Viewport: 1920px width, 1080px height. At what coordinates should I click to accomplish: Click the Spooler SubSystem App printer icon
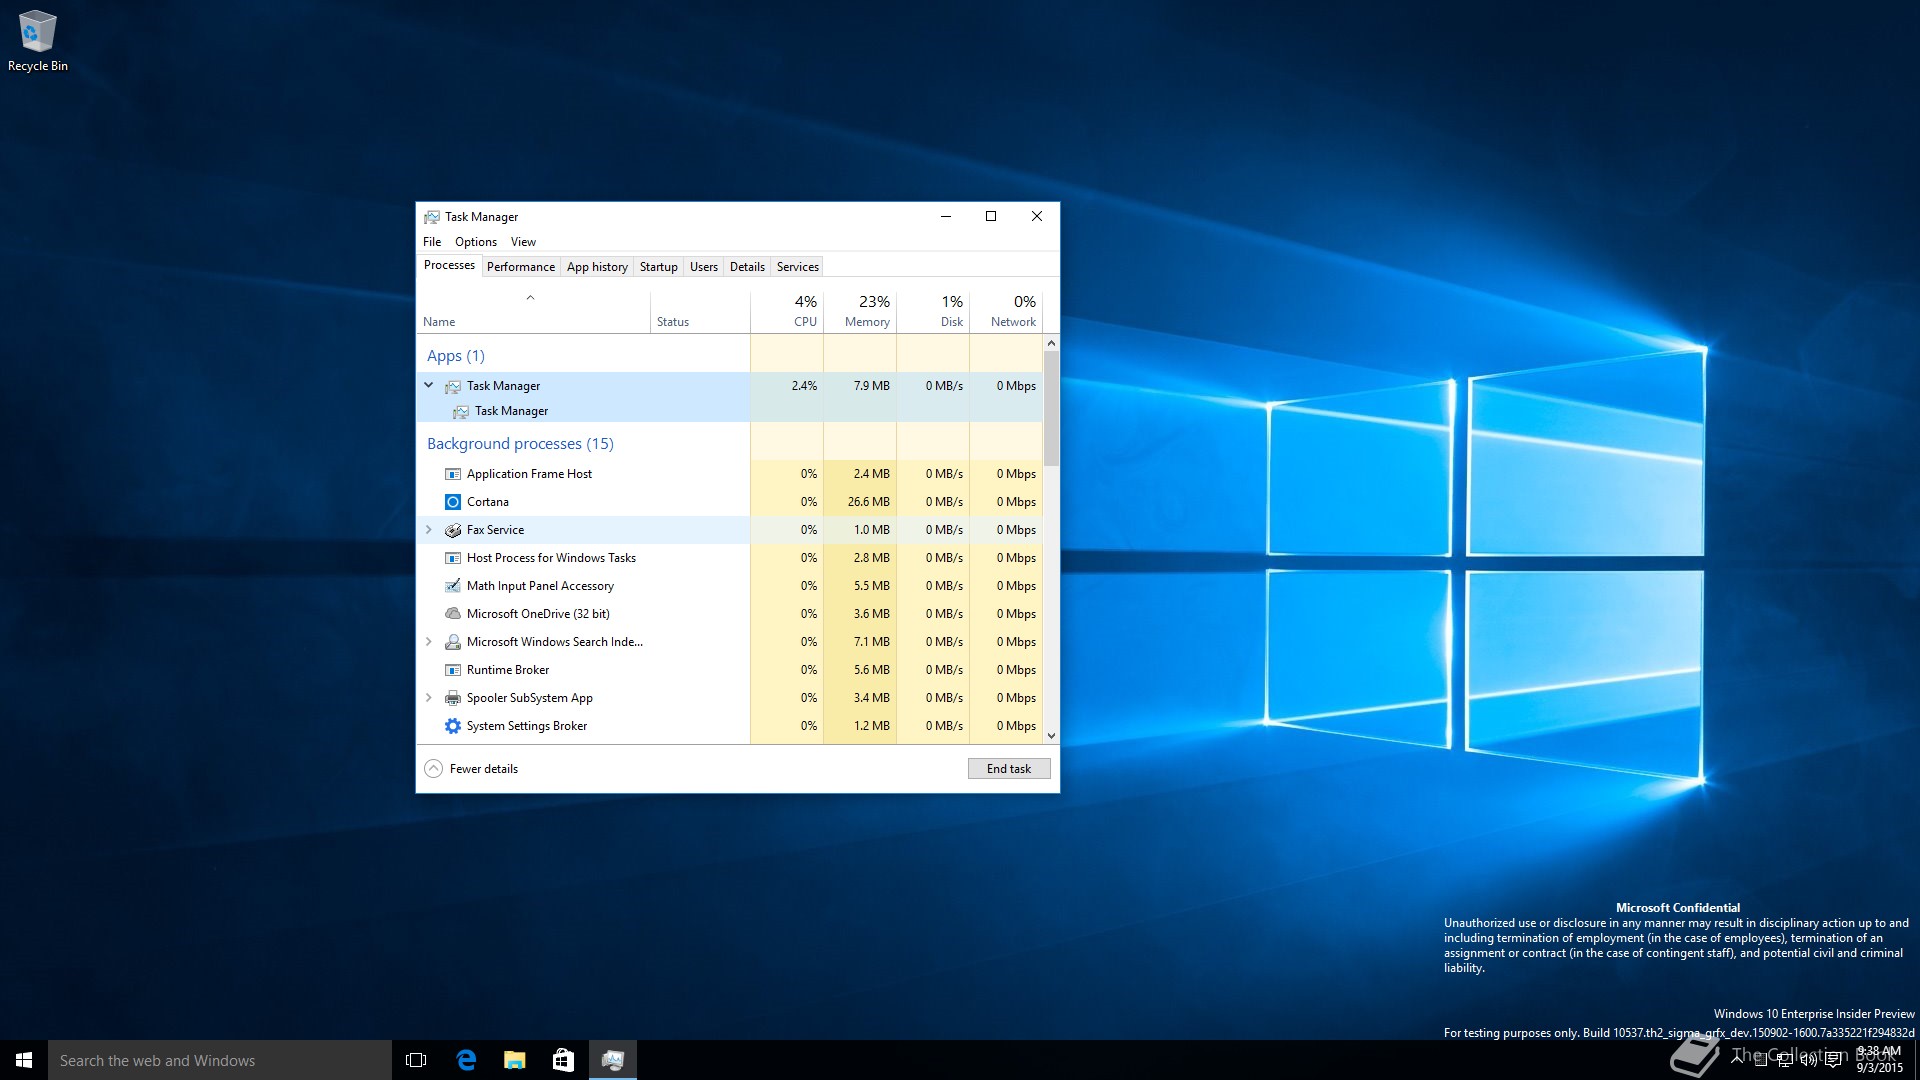coord(453,698)
